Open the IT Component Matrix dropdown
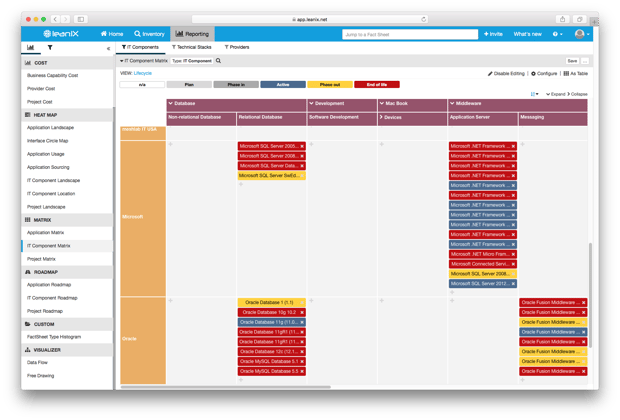The image size is (620, 420). (144, 61)
